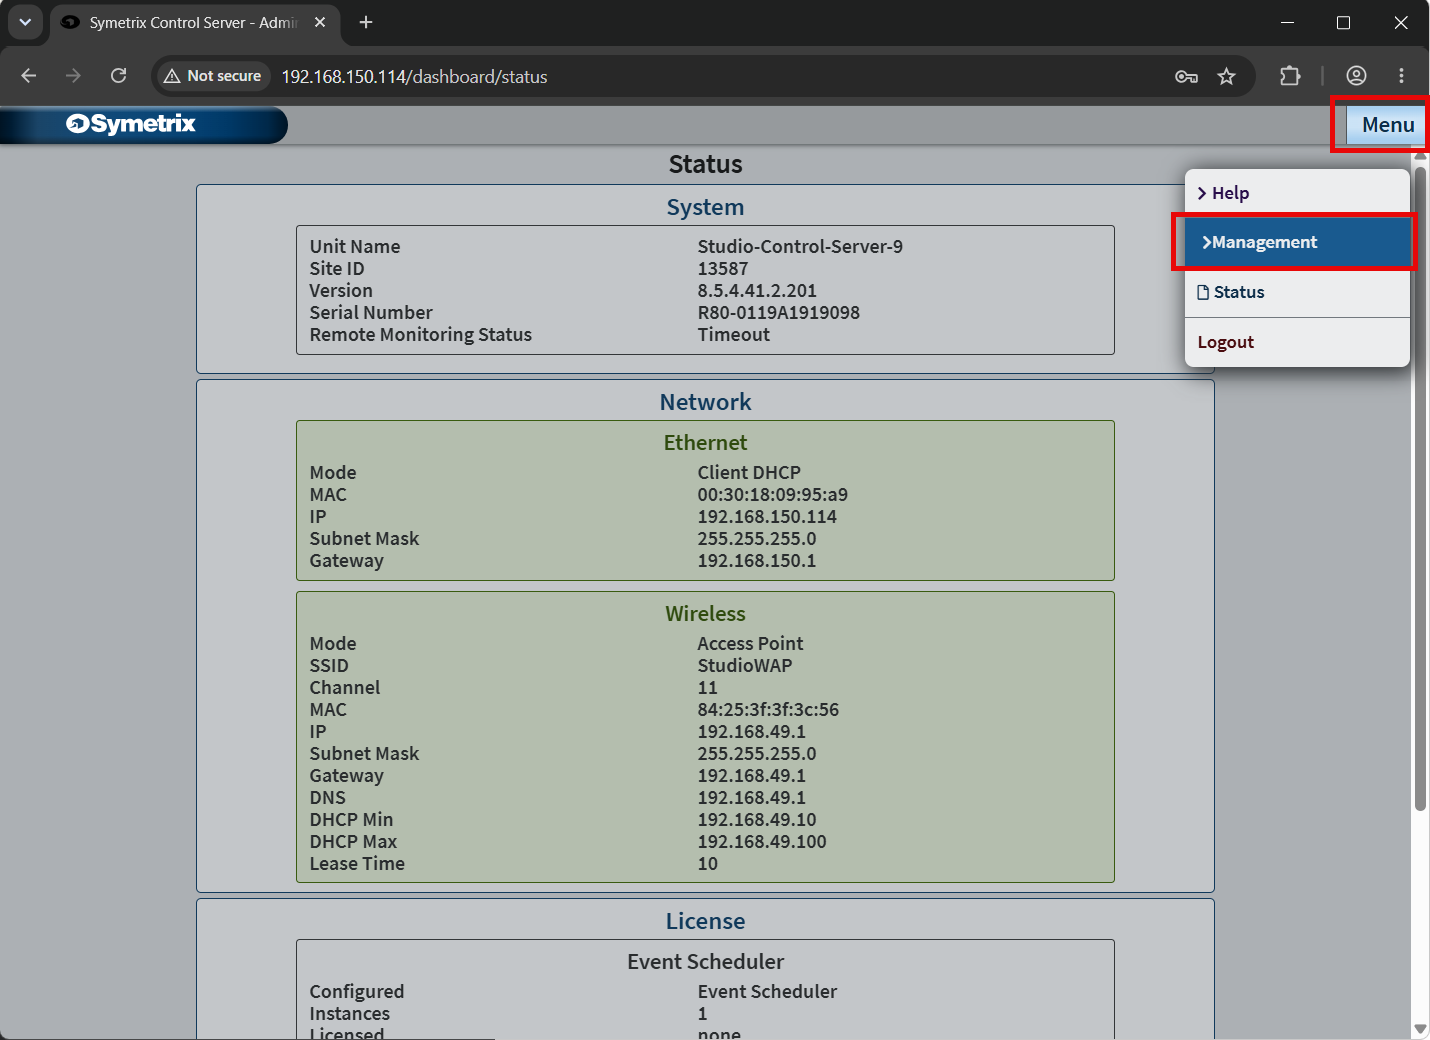
Task: Click the browser forward arrow
Action: (73, 76)
